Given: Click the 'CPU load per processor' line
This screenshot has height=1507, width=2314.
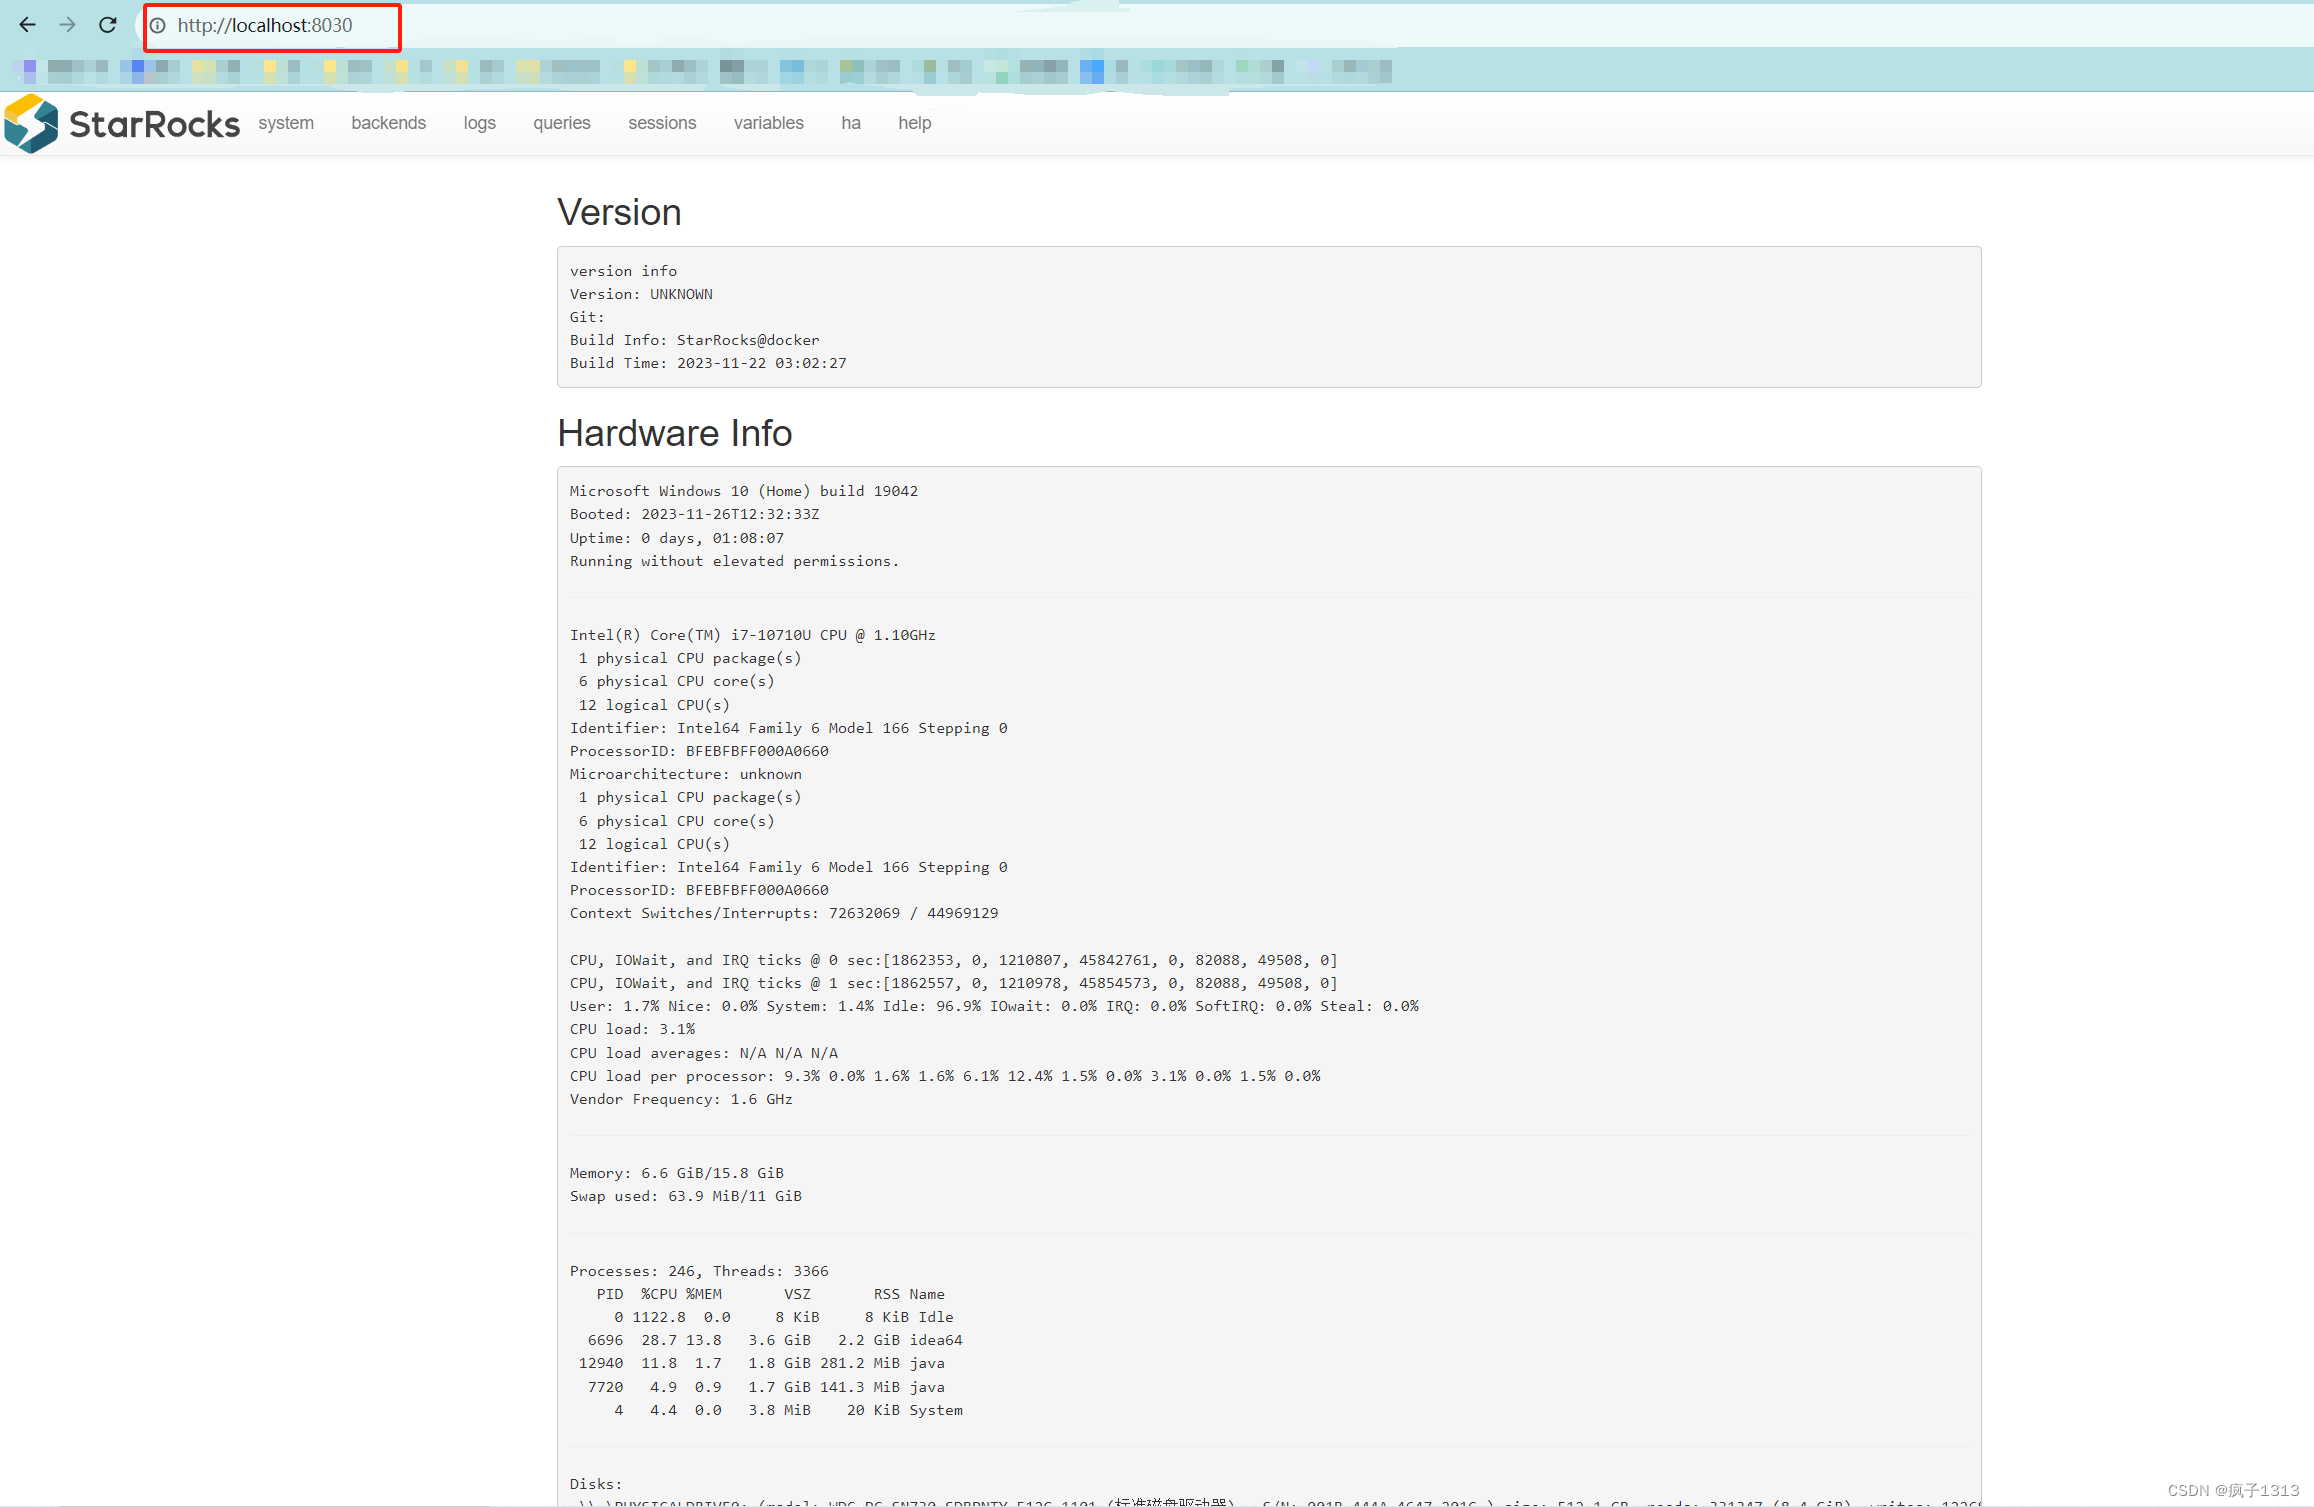Looking at the screenshot, I should (x=945, y=1076).
